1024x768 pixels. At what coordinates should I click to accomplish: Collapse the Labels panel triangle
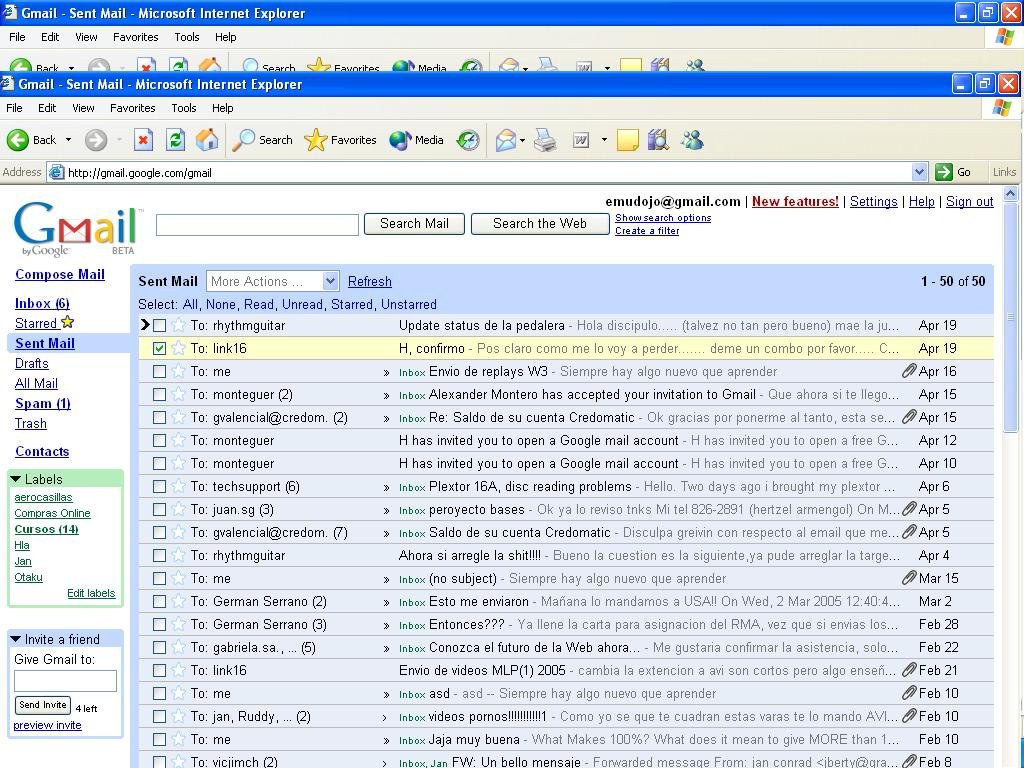coord(16,479)
